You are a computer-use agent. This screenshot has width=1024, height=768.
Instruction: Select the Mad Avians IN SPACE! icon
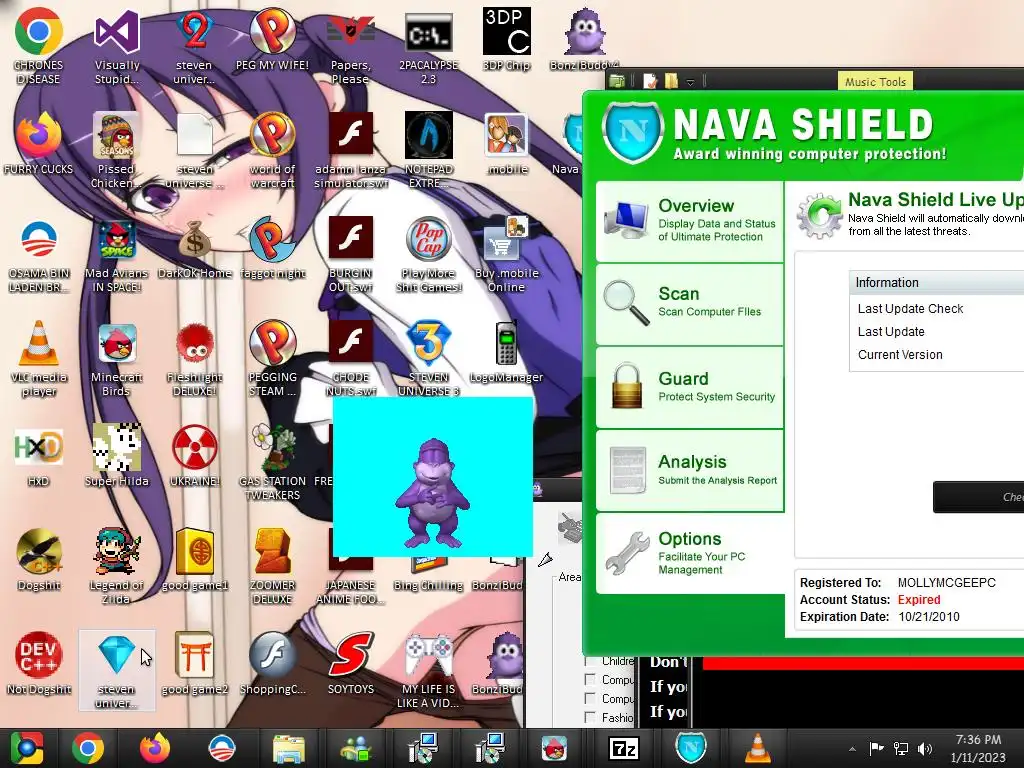click(116, 256)
